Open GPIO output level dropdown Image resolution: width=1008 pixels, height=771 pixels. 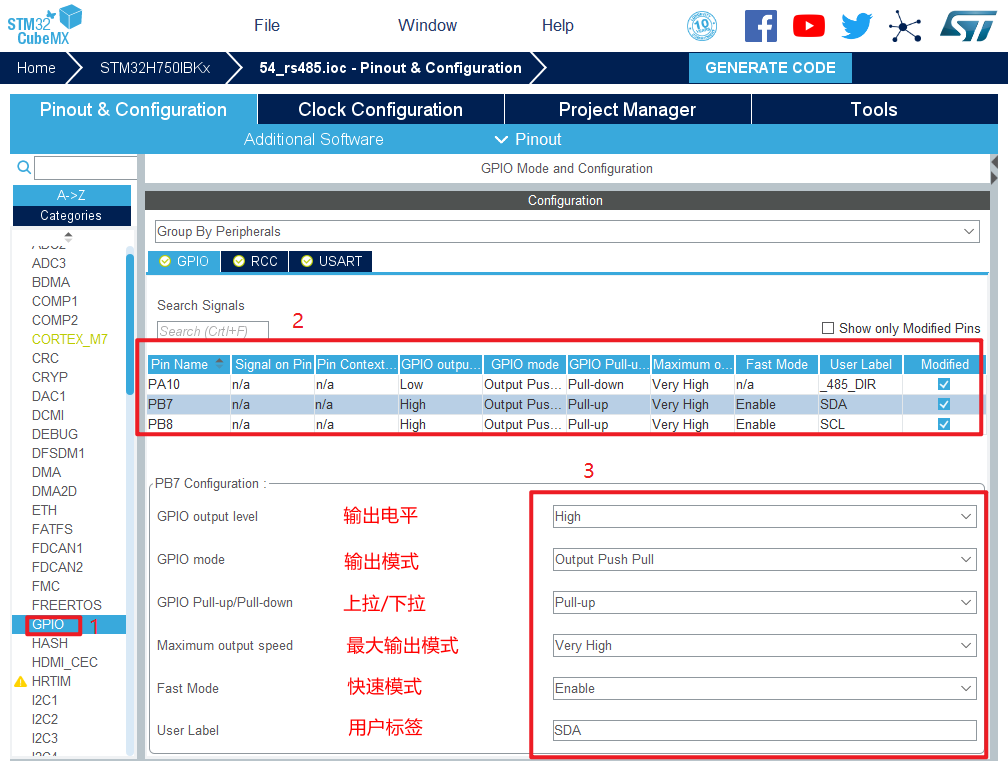[x=764, y=517]
